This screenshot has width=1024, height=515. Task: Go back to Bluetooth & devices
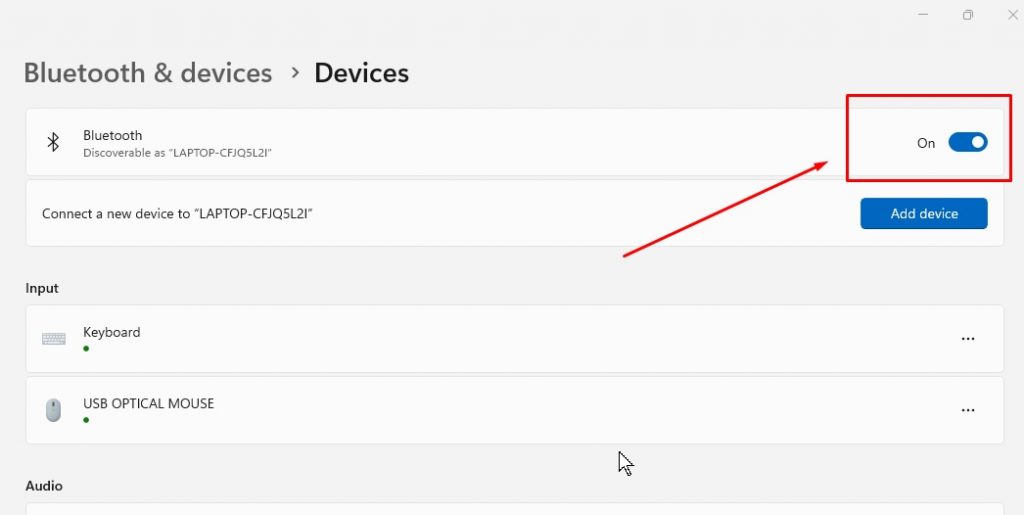click(148, 73)
